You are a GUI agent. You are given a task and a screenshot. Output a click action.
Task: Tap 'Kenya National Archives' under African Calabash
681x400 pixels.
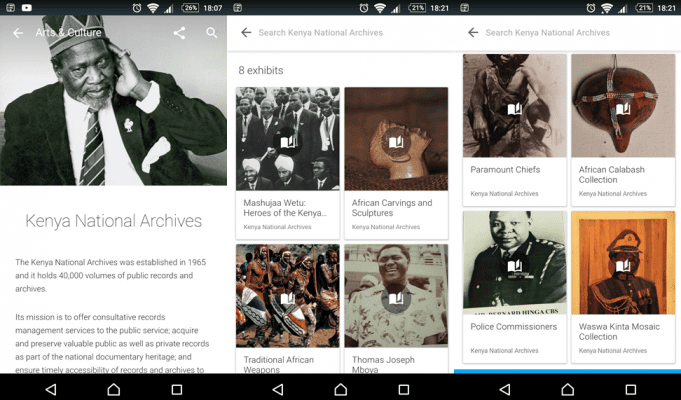(x=612, y=194)
